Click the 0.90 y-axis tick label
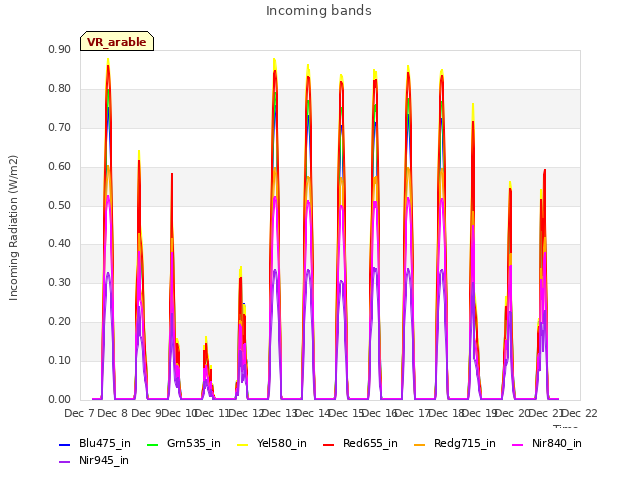The image size is (640, 480). click(60, 49)
